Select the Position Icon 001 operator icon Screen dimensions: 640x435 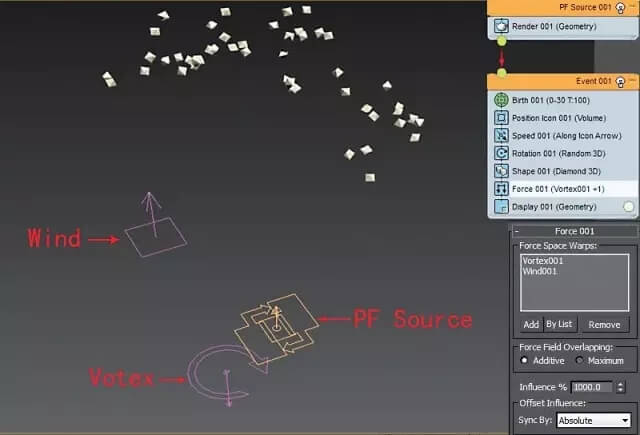click(x=502, y=118)
